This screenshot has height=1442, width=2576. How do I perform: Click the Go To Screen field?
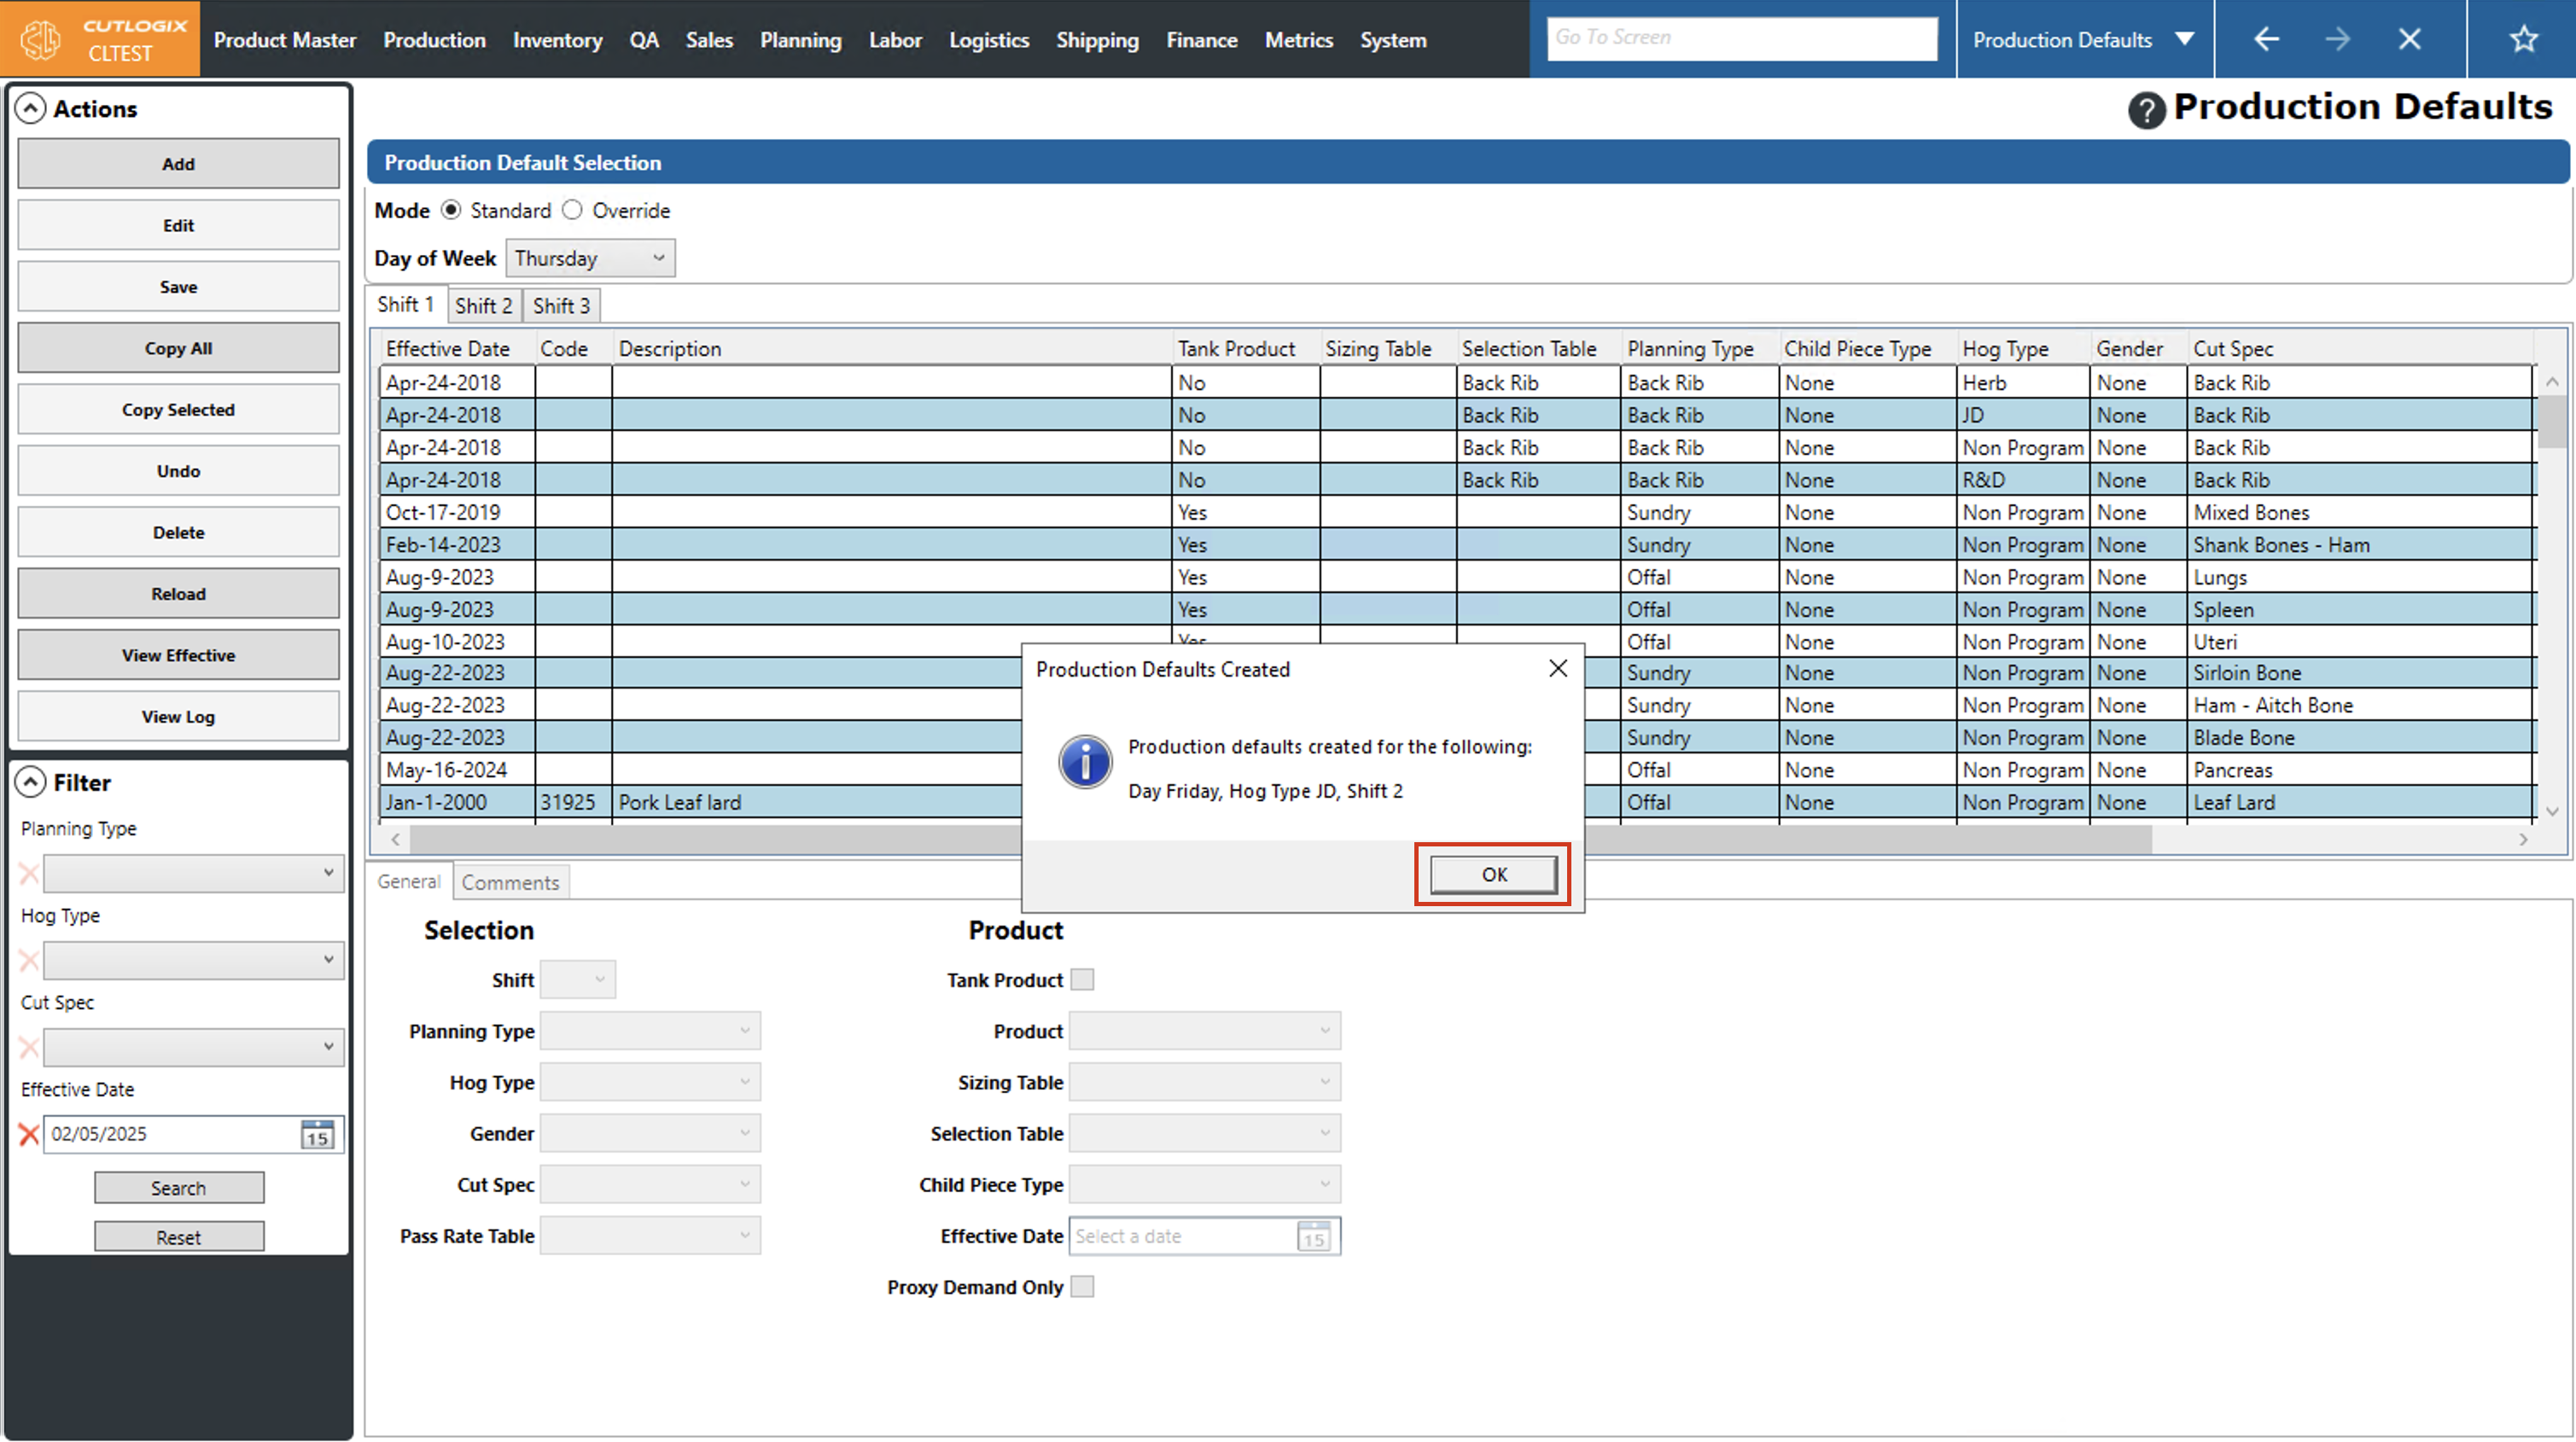1741,38
